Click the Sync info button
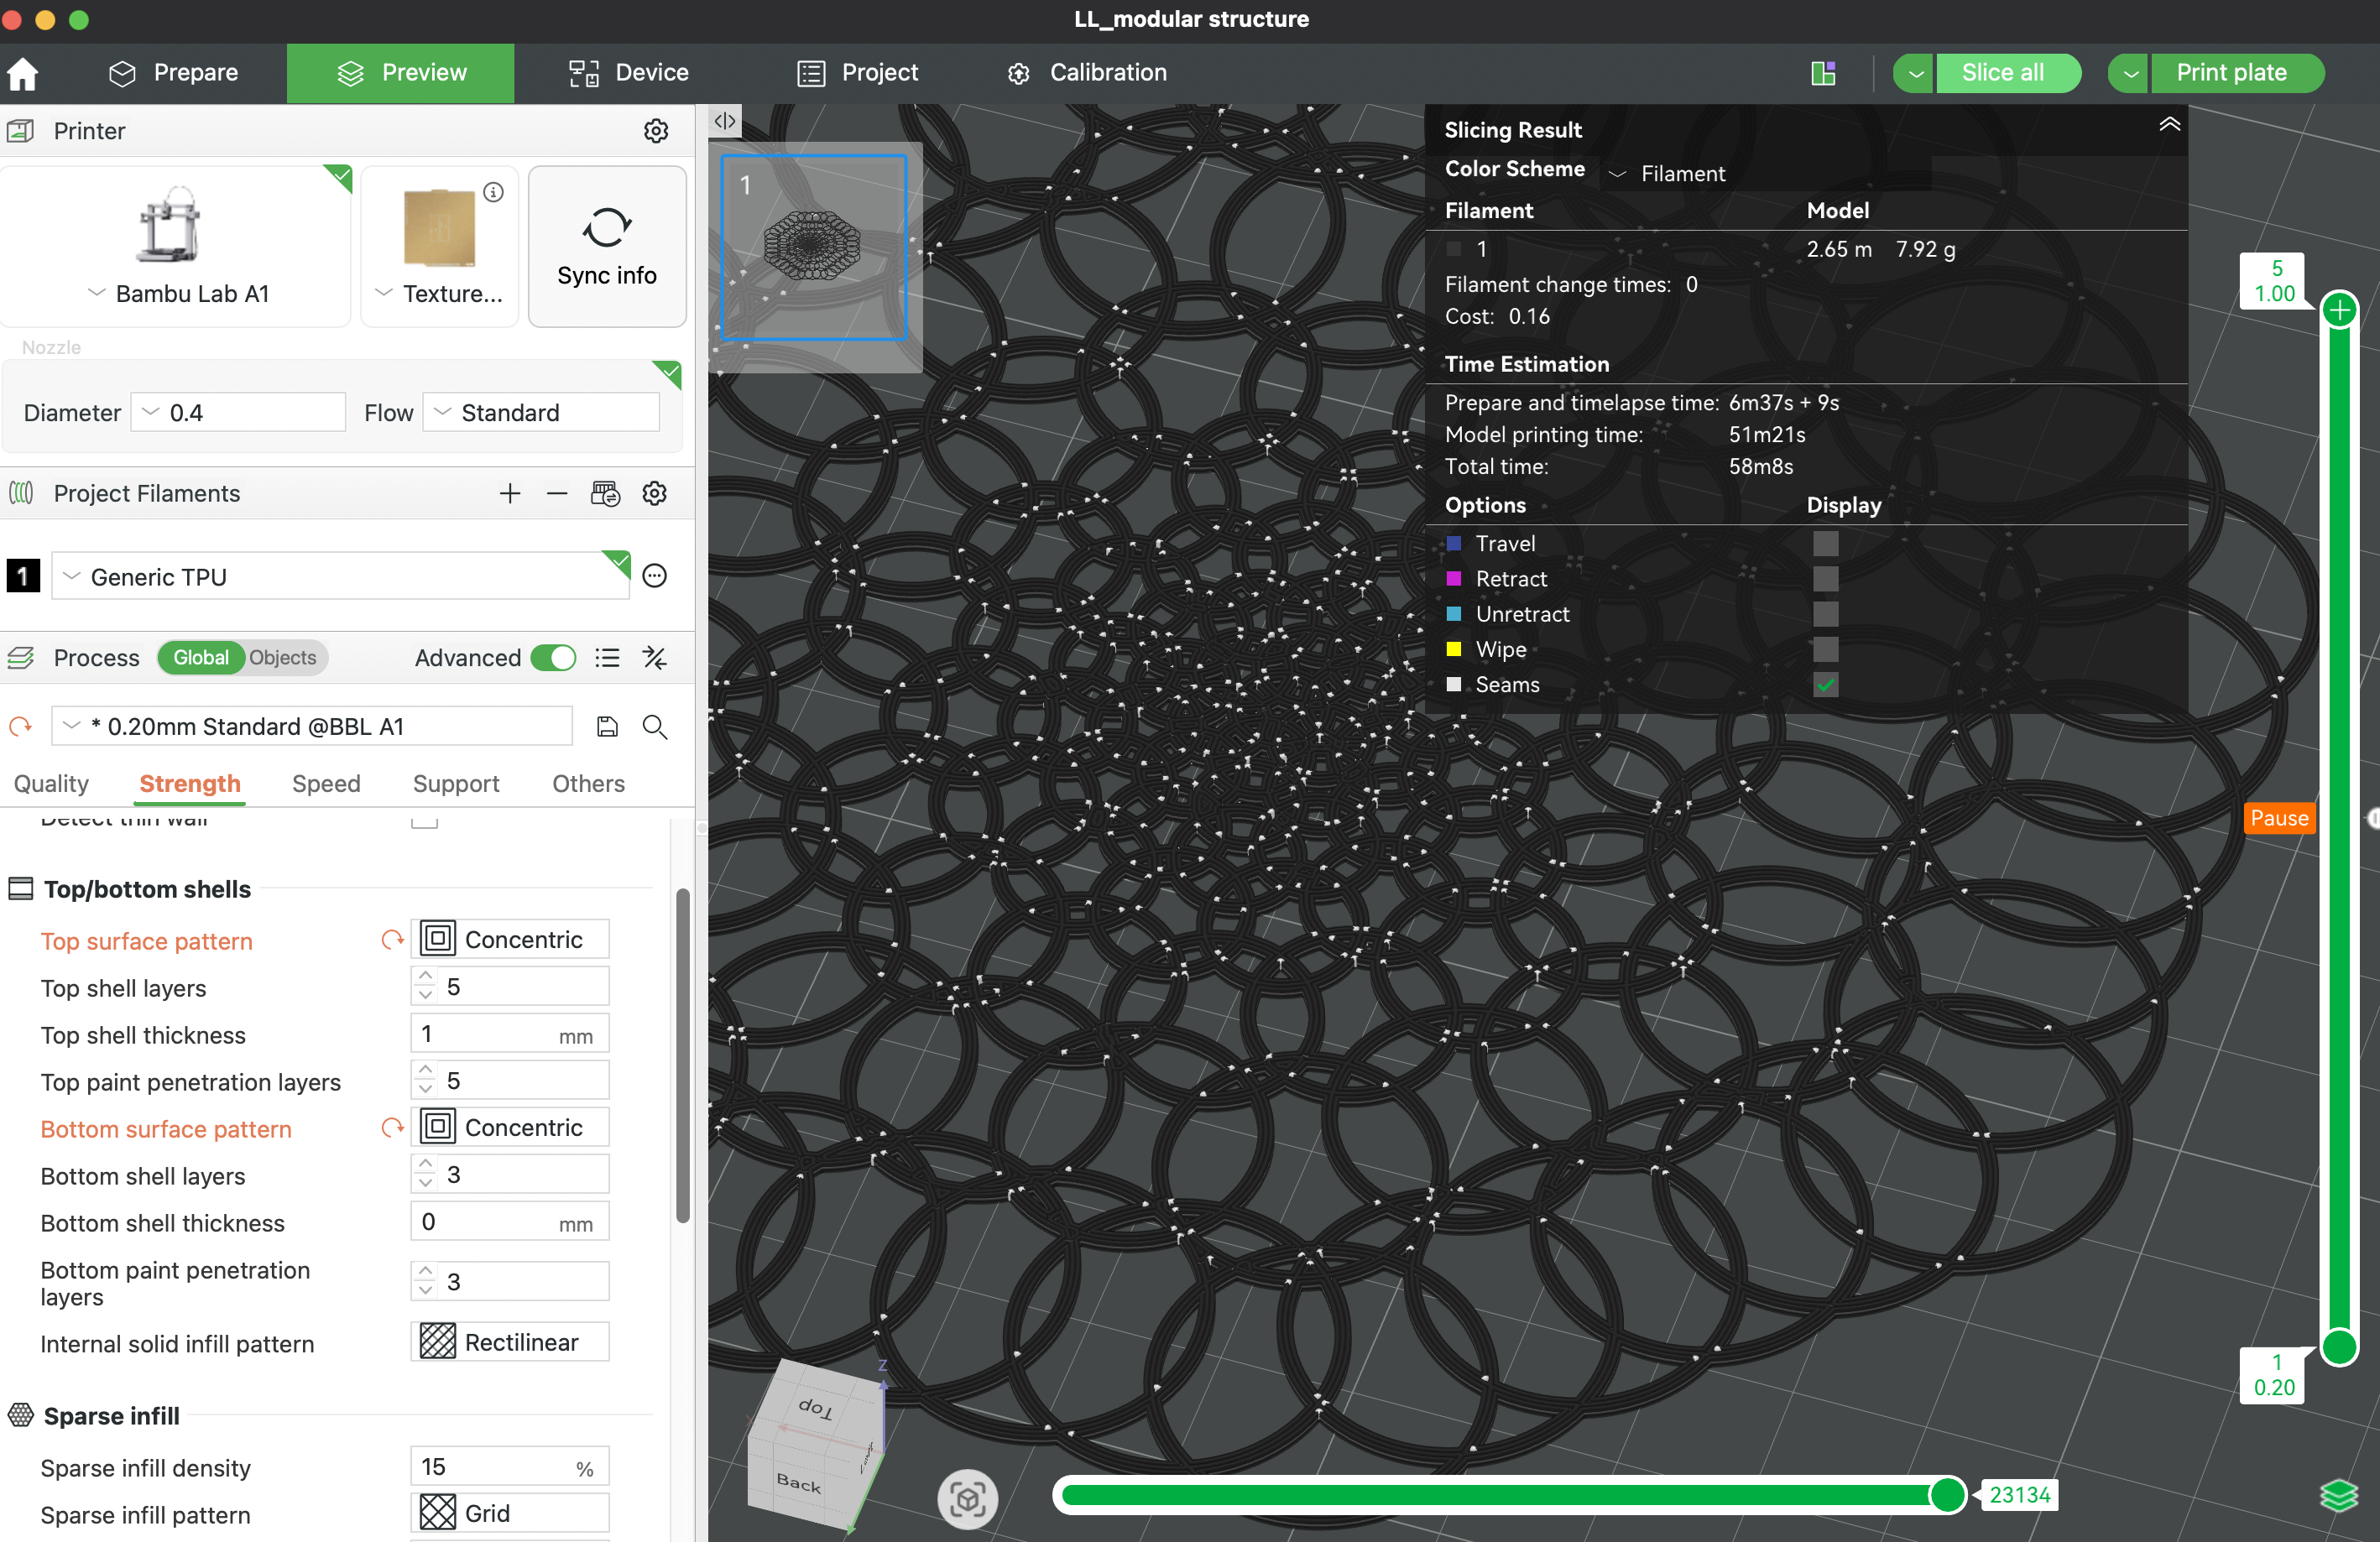The height and width of the screenshot is (1542, 2380). (606, 246)
